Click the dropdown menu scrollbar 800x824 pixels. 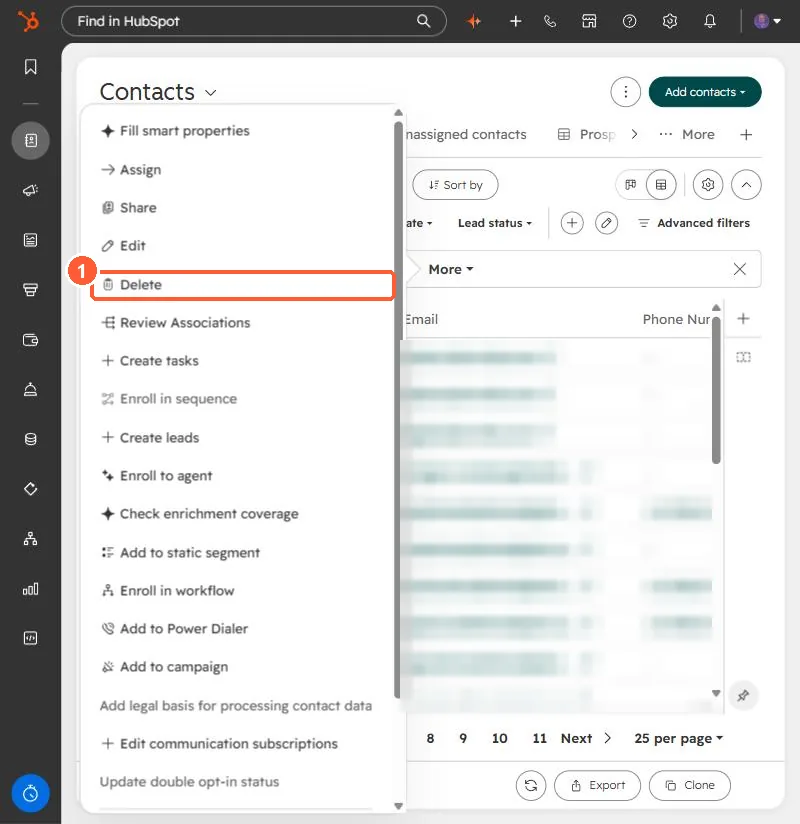pyautogui.click(x=398, y=410)
